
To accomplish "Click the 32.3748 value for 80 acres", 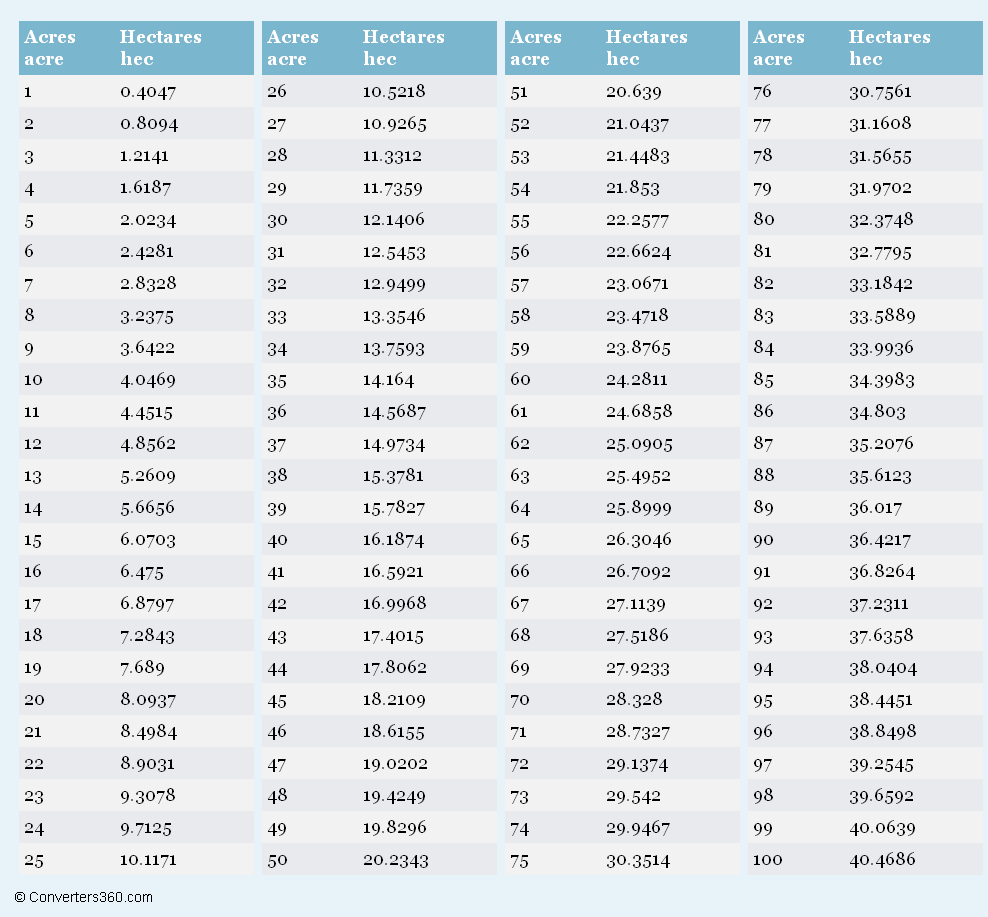I will click(x=881, y=220).
